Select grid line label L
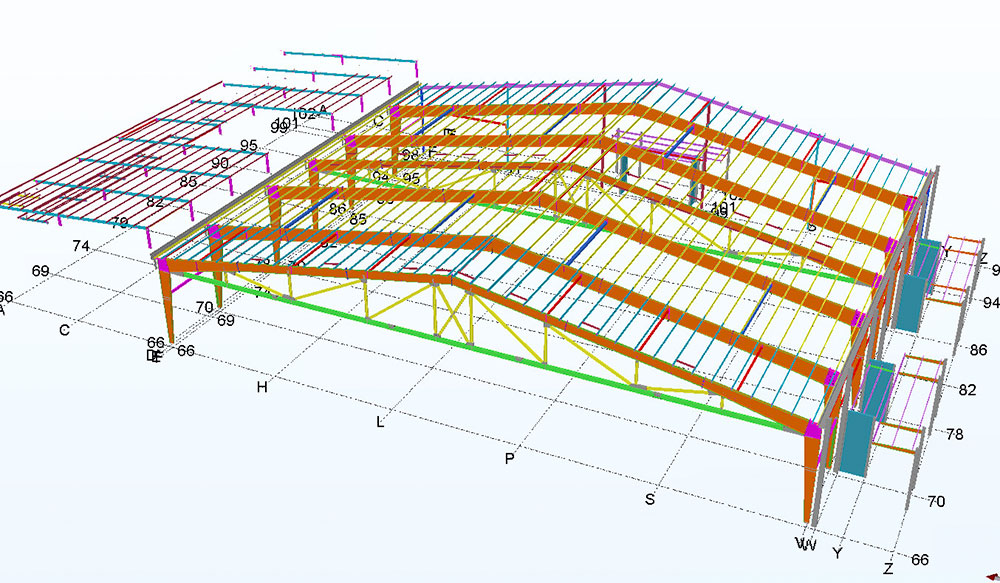This screenshot has width=1000, height=583. pyautogui.click(x=380, y=422)
